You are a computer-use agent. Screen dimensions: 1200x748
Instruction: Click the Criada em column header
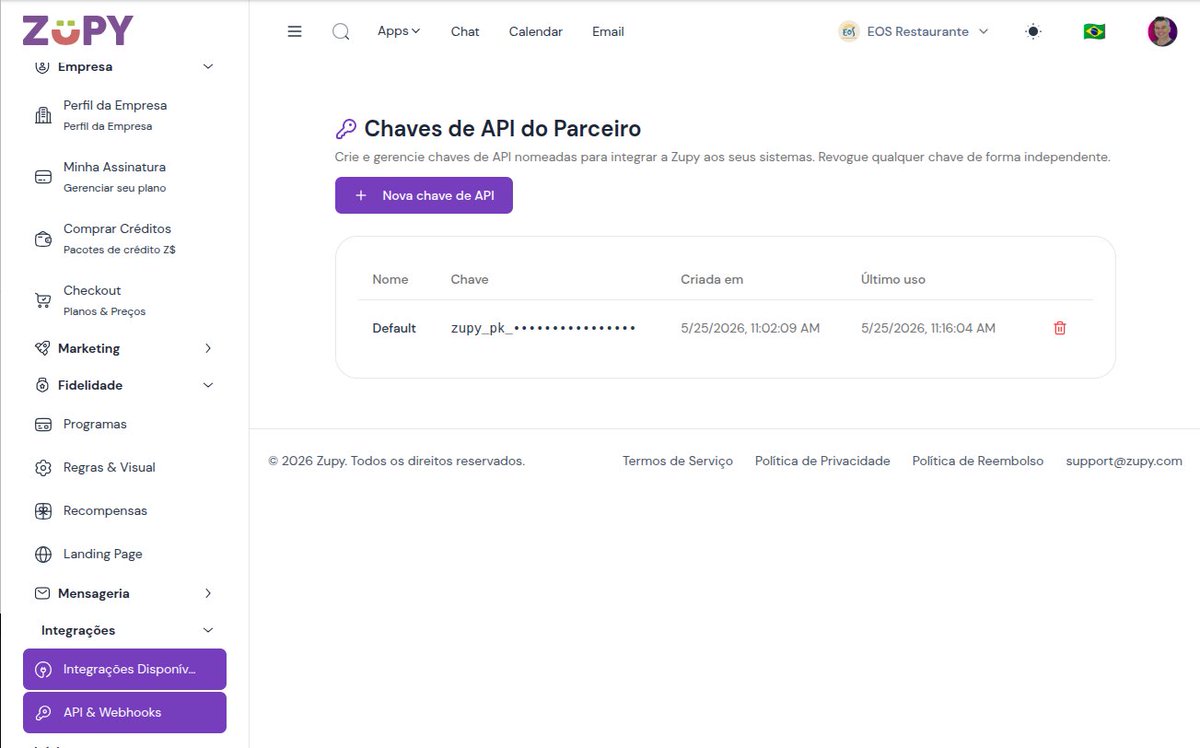(712, 279)
